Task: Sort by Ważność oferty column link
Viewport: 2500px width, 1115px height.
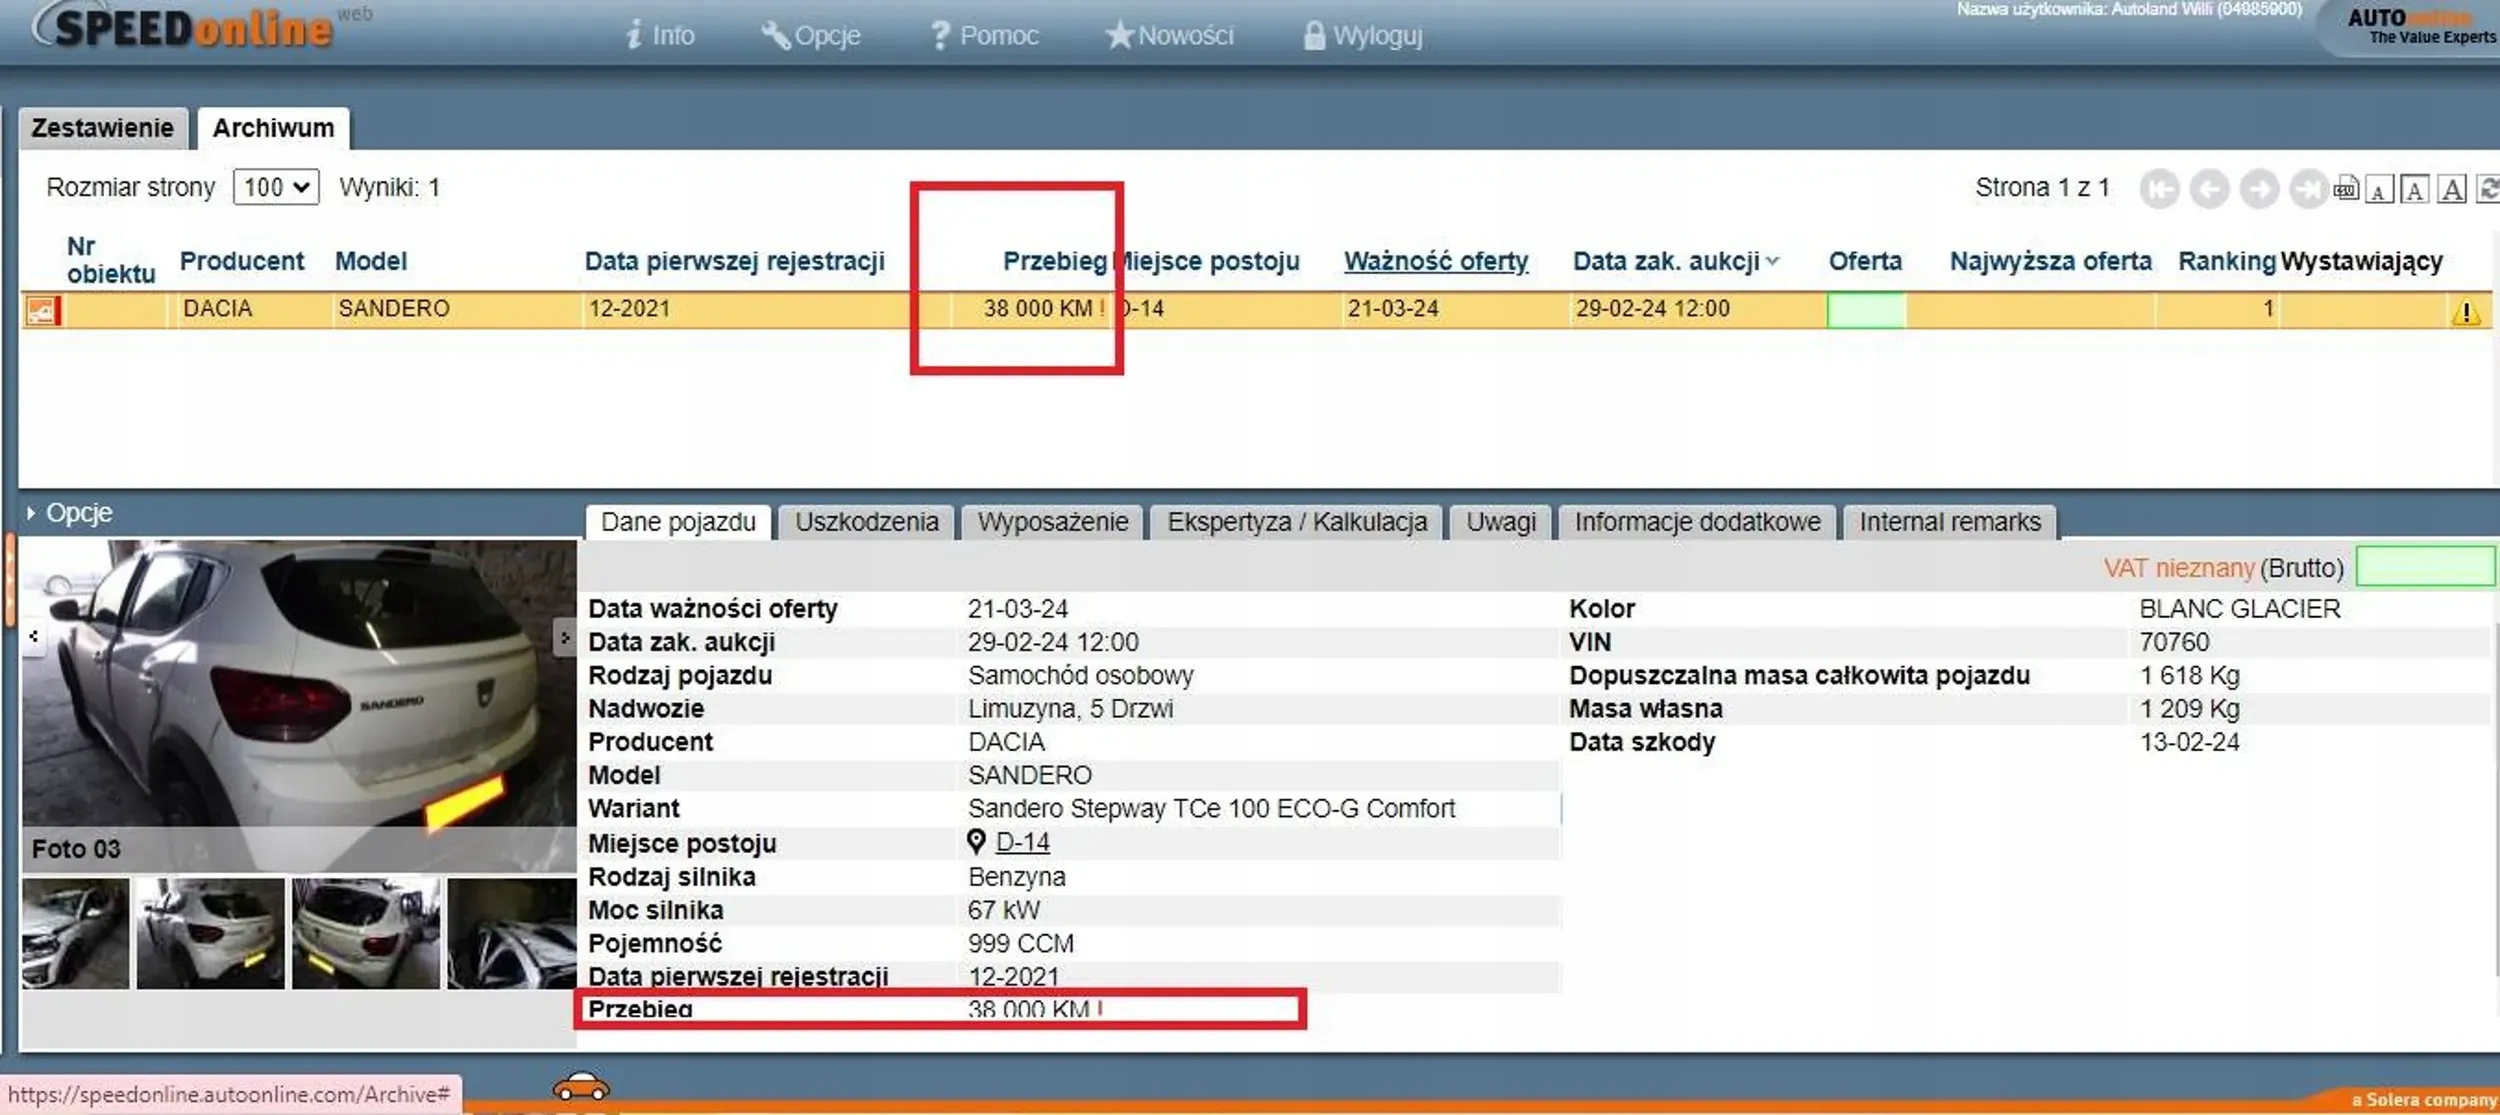Action: [x=1435, y=261]
